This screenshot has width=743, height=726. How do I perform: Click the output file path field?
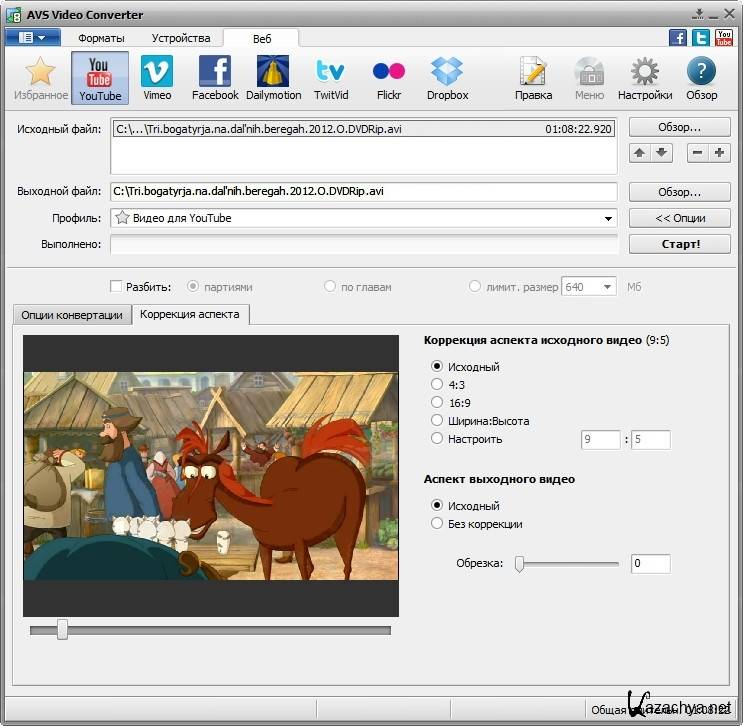[x=363, y=192]
